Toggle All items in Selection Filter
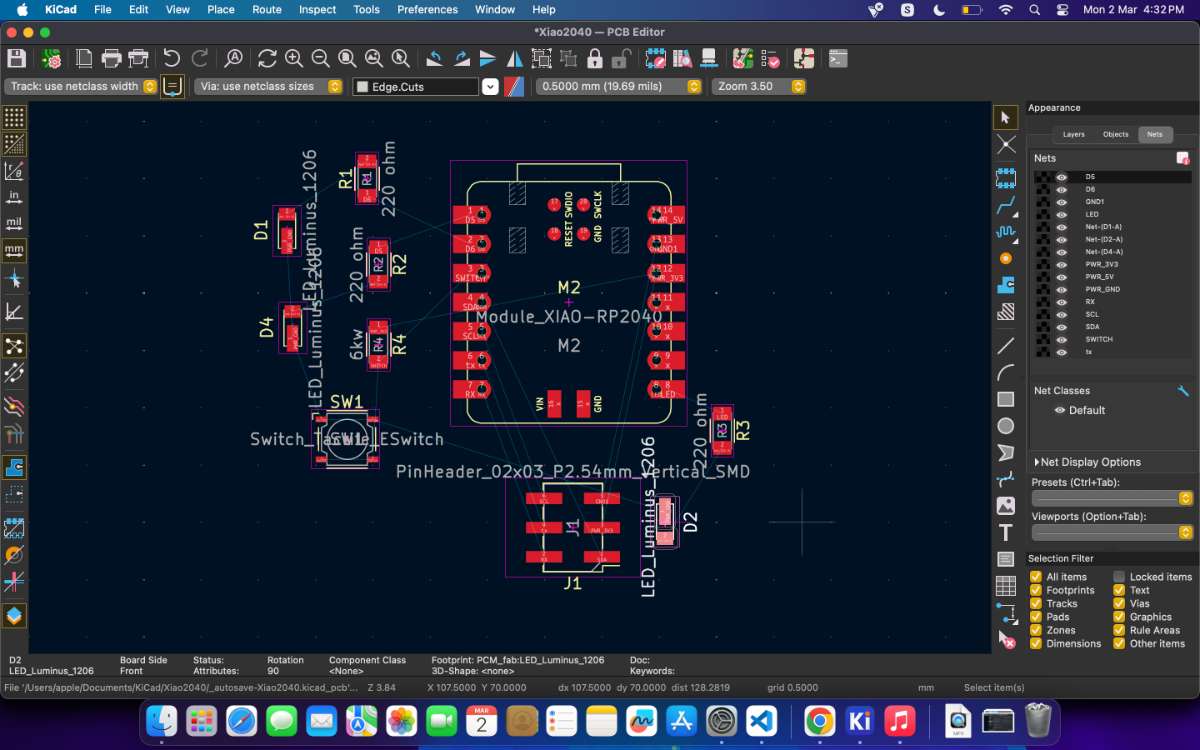The image size is (1200, 750). coord(1037,577)
